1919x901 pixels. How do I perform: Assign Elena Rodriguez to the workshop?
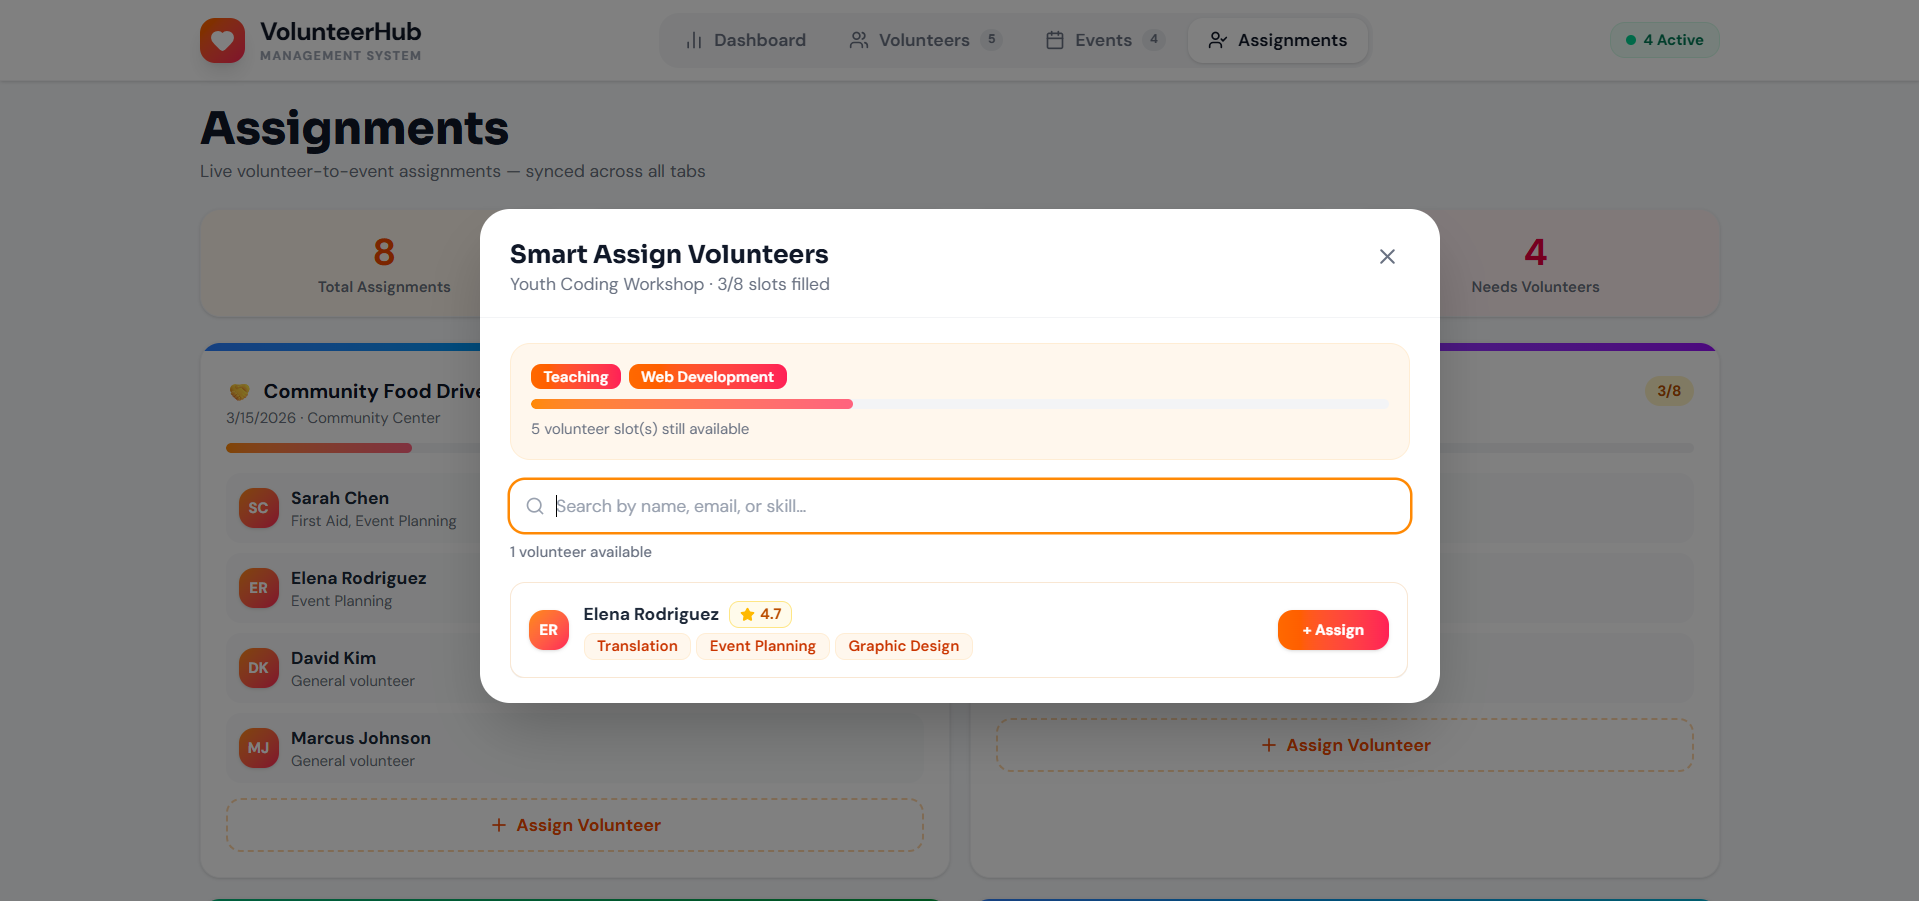pos(1332,630)
